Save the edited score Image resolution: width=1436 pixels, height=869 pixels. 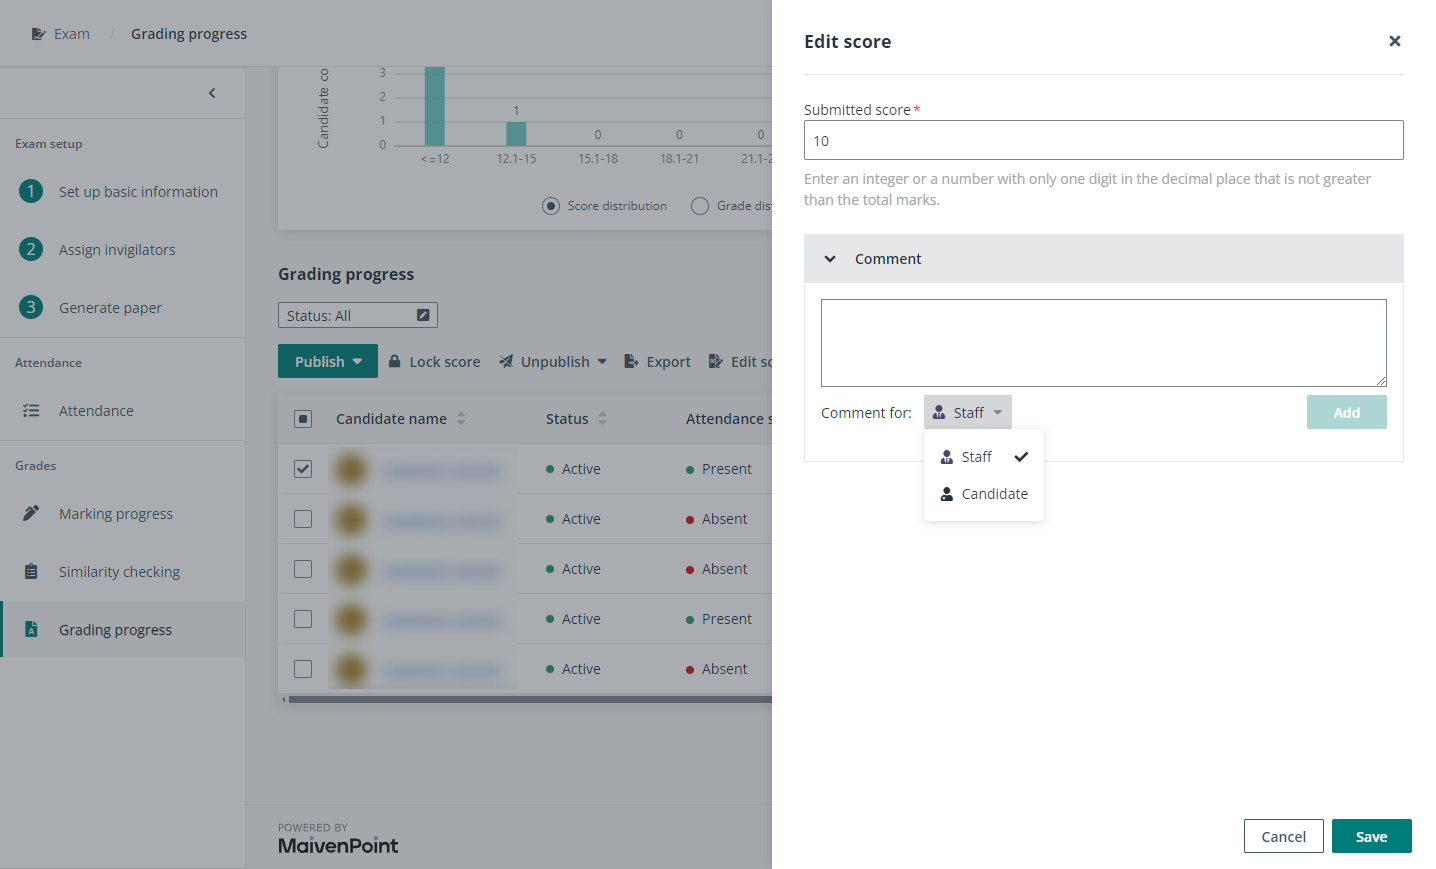pyautogui.click(x=1371, y=836)
